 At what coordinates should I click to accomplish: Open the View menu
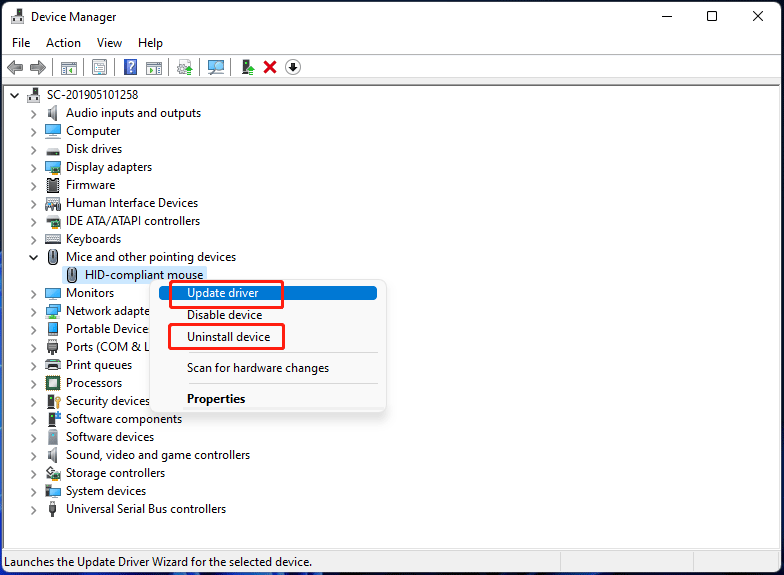(x=110, y=43)
